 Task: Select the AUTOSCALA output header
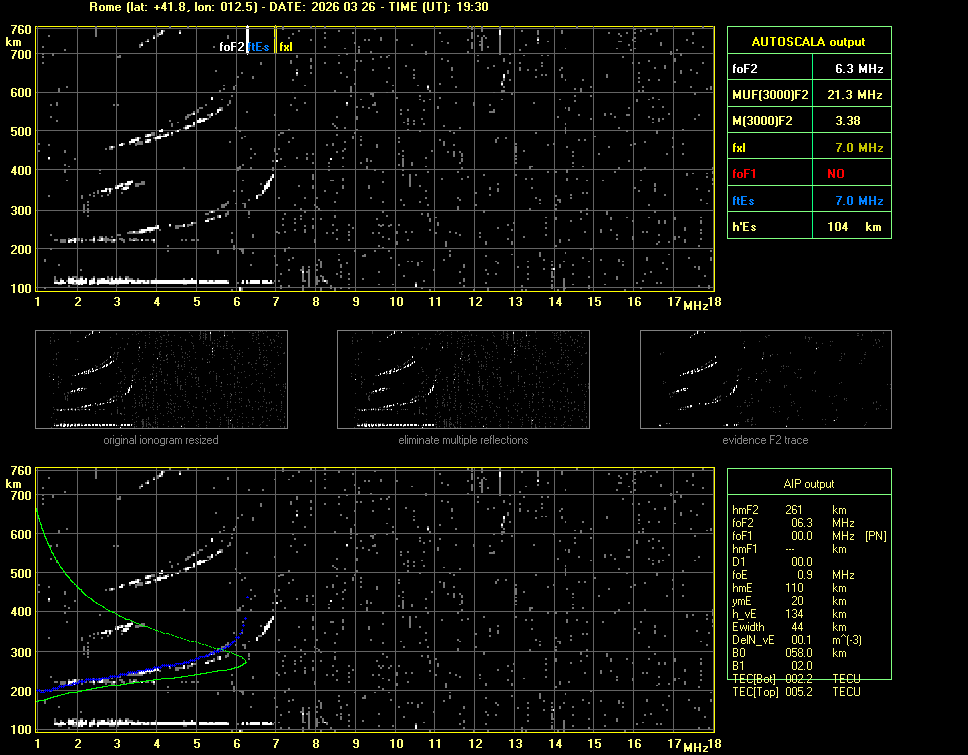pos(808,42)
